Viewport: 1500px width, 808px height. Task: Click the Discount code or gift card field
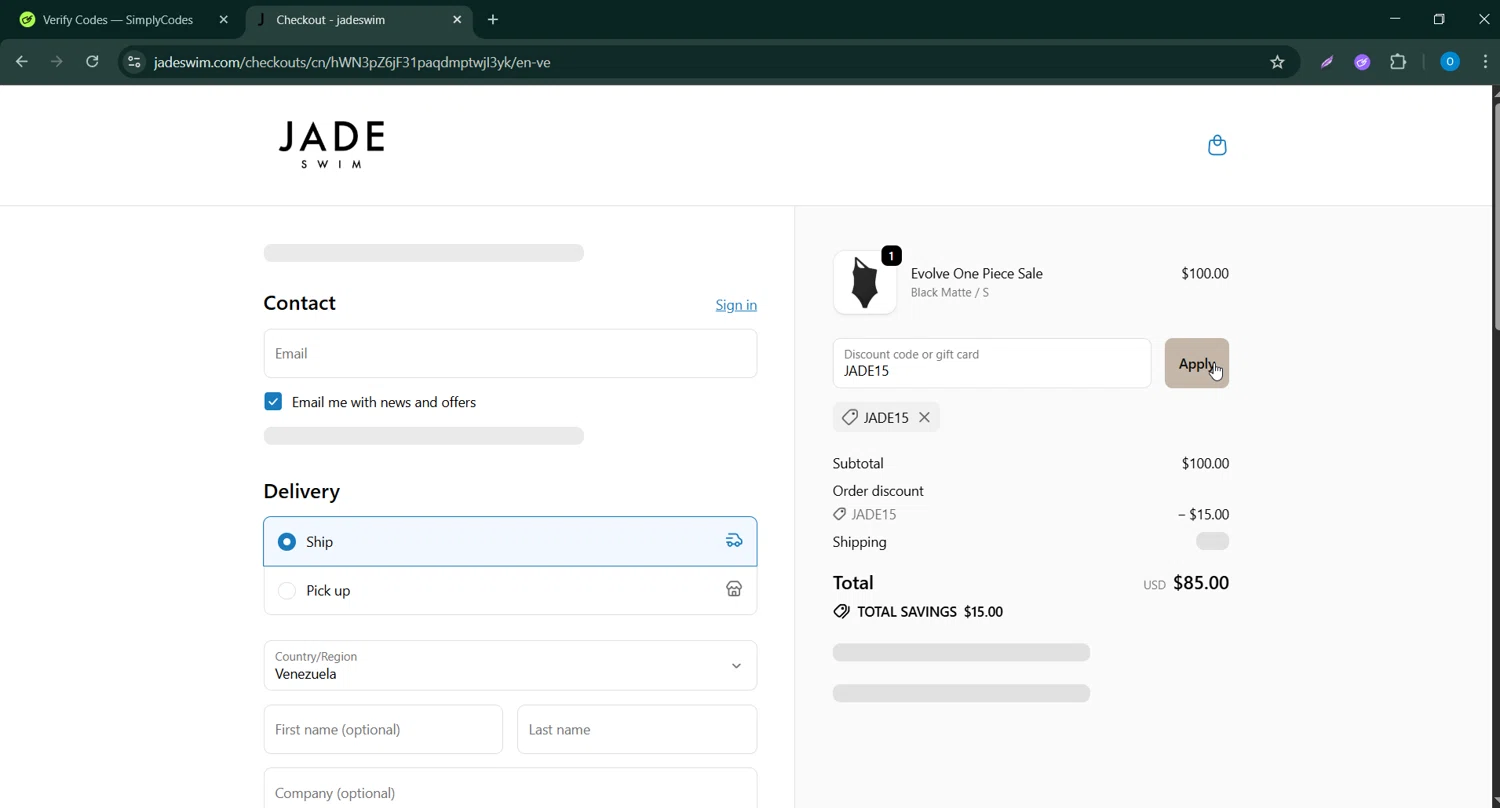(x=992, y=363)
